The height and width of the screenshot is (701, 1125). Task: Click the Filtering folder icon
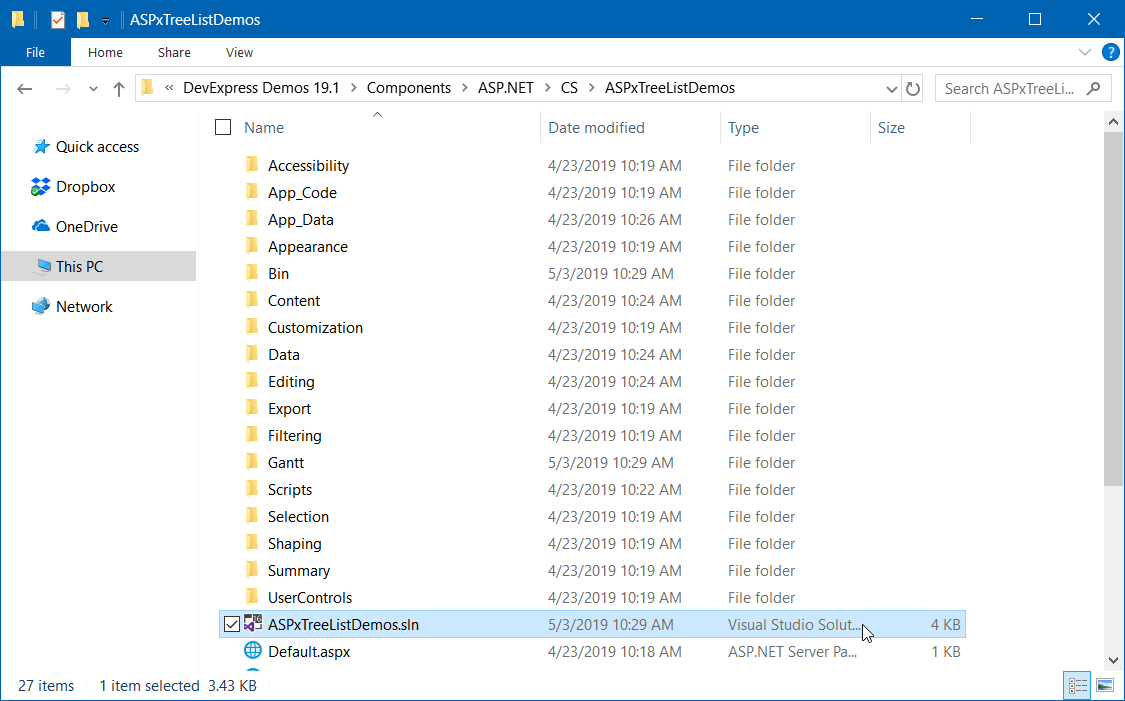point(252,436)
